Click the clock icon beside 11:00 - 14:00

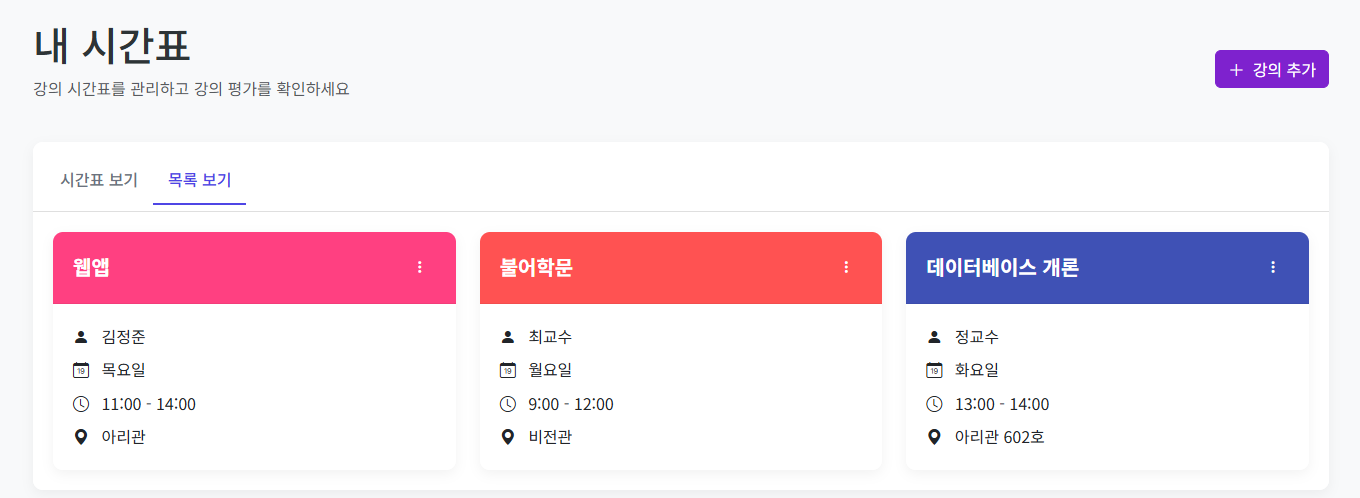[x=81, y=404]
